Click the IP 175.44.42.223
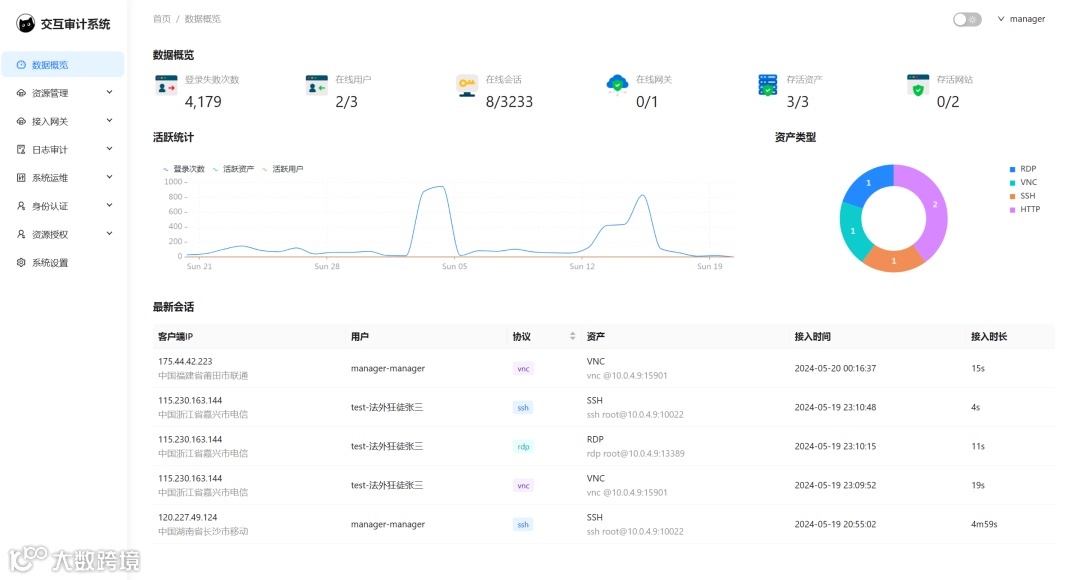The width and height of the screenshot is (1080, 580). click(x=185, y=362)
